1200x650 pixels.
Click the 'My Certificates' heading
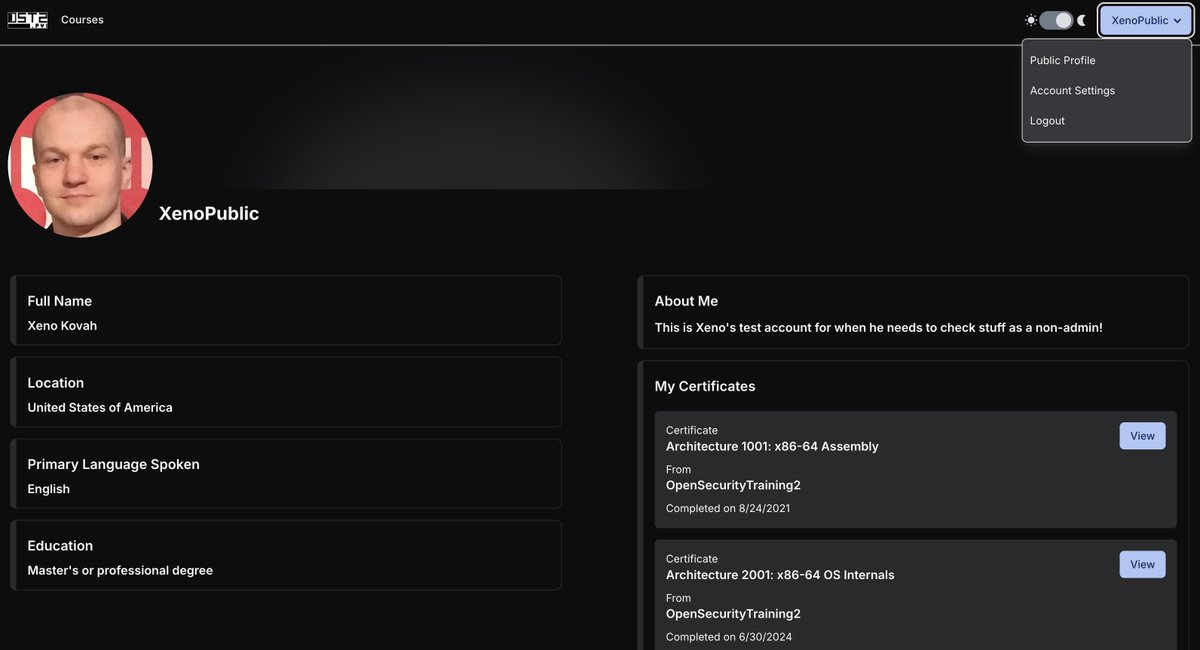[x=705, y=386]
